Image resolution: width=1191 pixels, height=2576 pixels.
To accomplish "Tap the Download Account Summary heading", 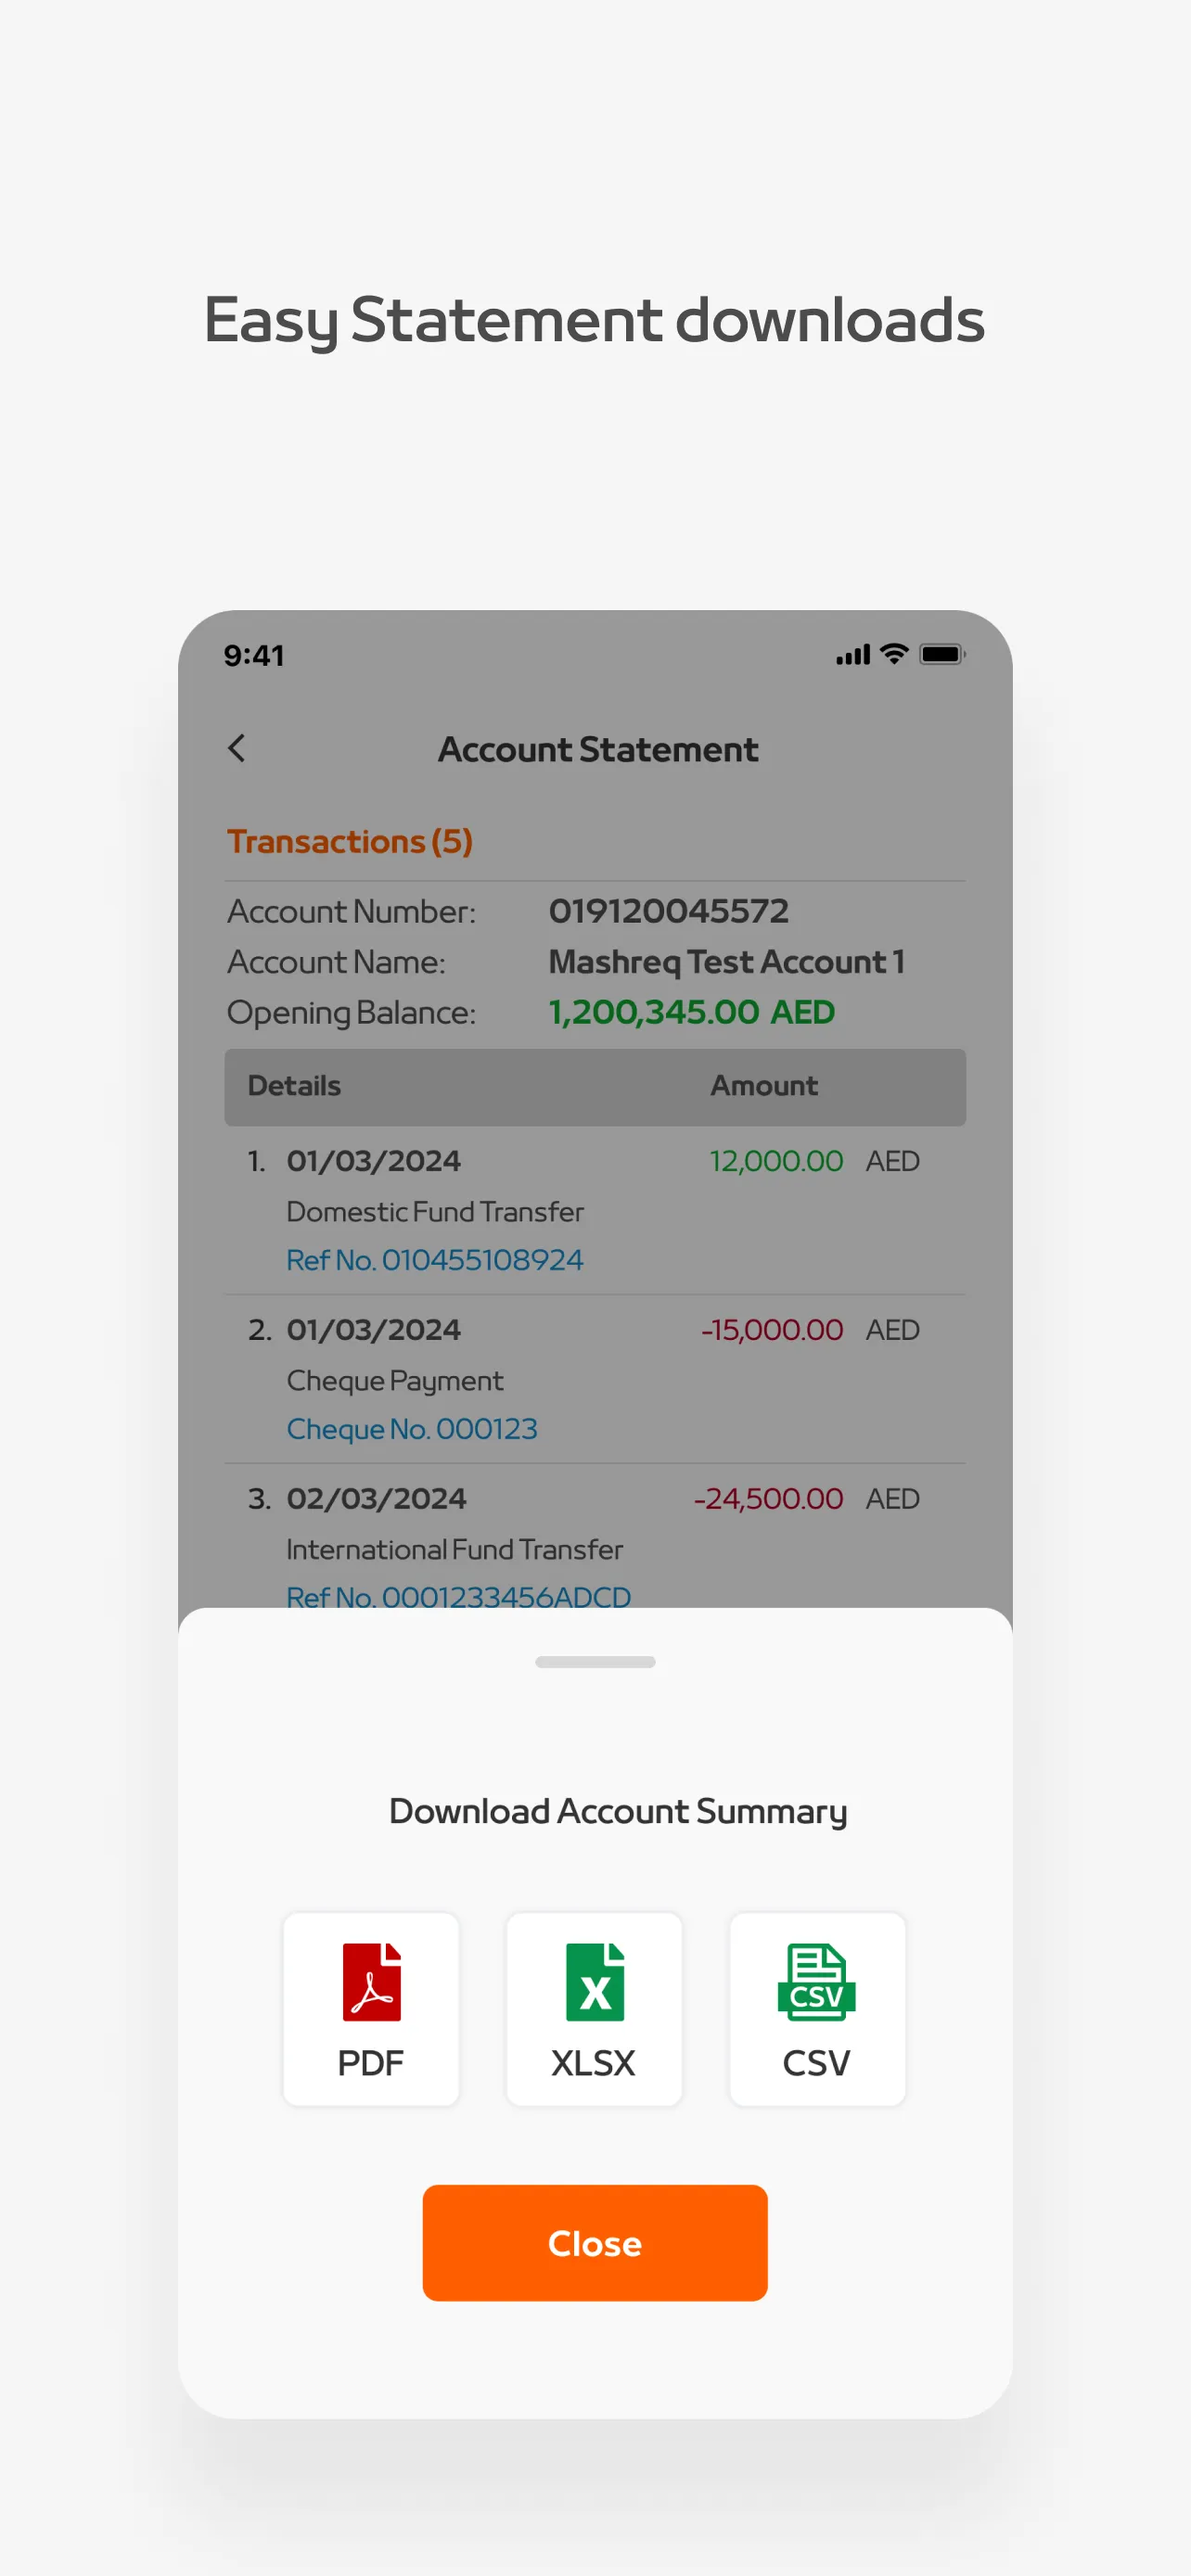I will pyautogui.click(x=618, y=1812).
